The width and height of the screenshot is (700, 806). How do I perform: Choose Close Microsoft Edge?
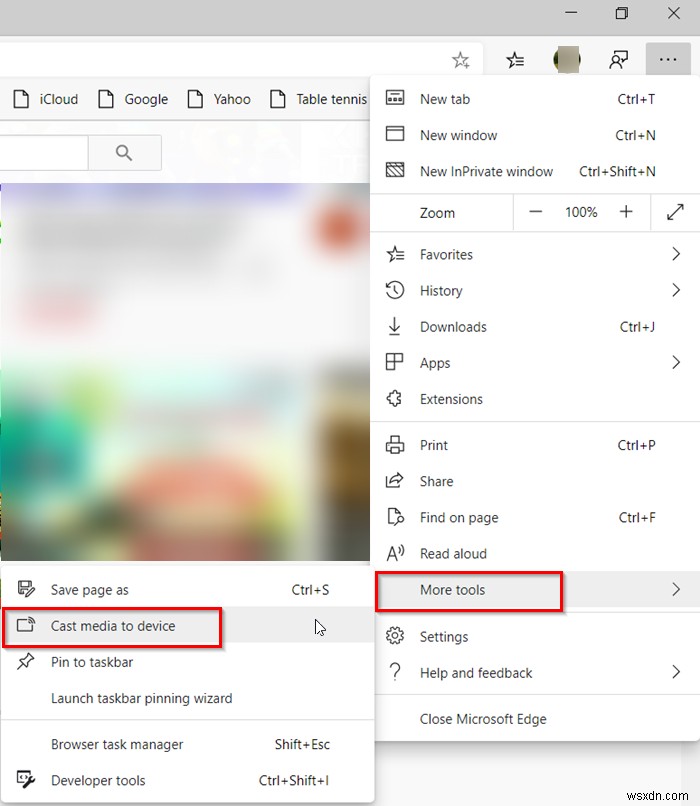(535, 719)
